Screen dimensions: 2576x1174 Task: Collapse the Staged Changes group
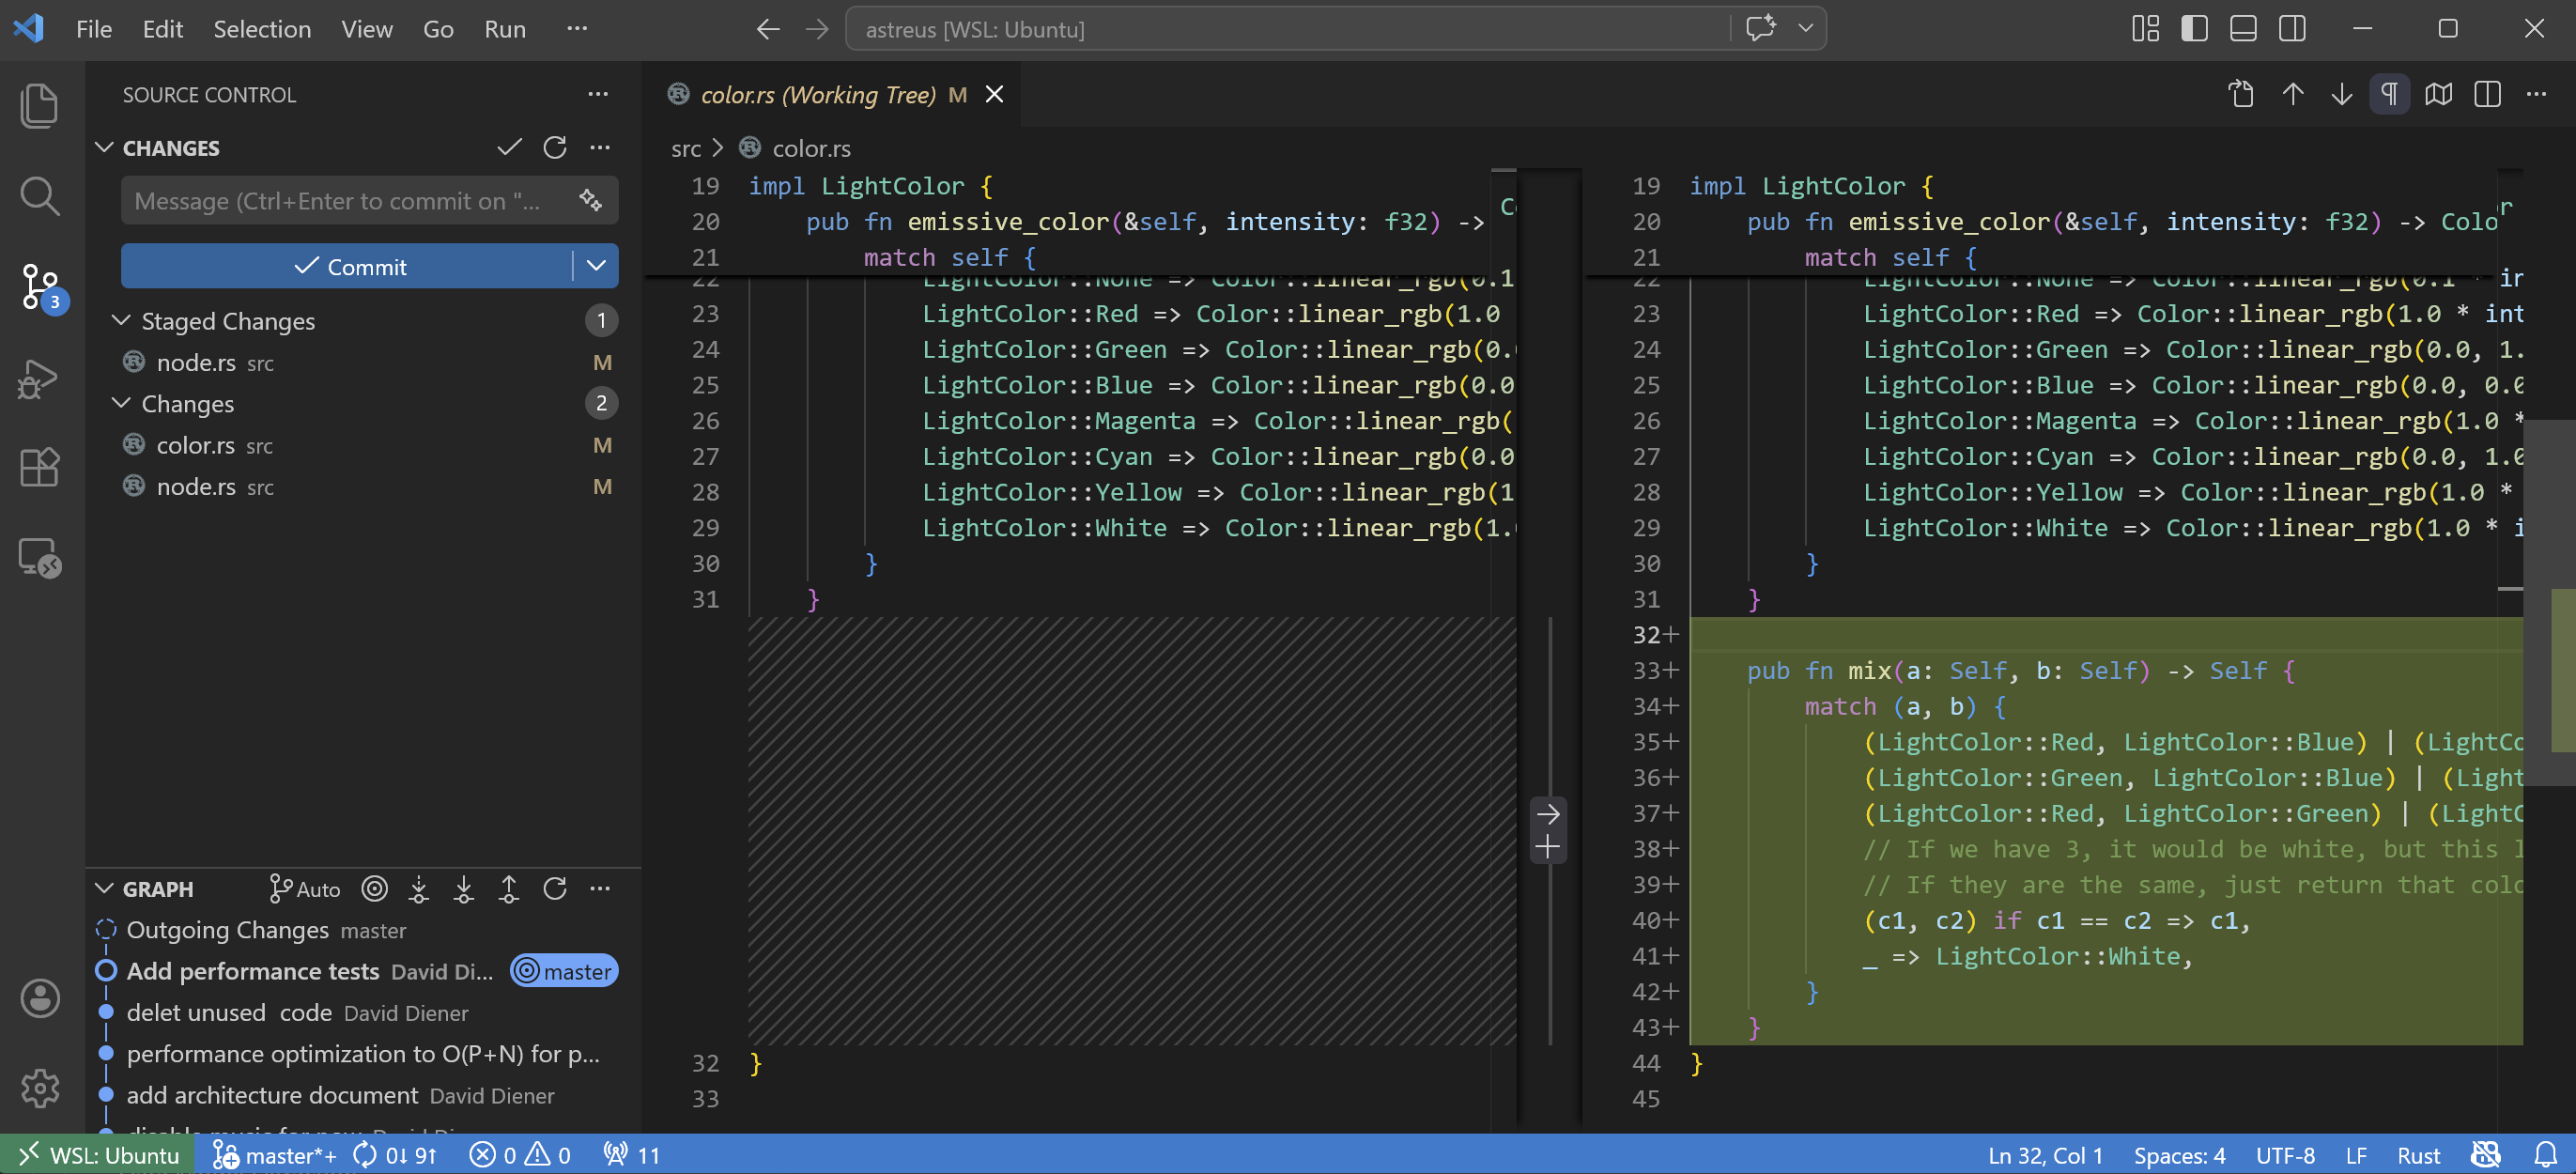click(x=121, y=320)
